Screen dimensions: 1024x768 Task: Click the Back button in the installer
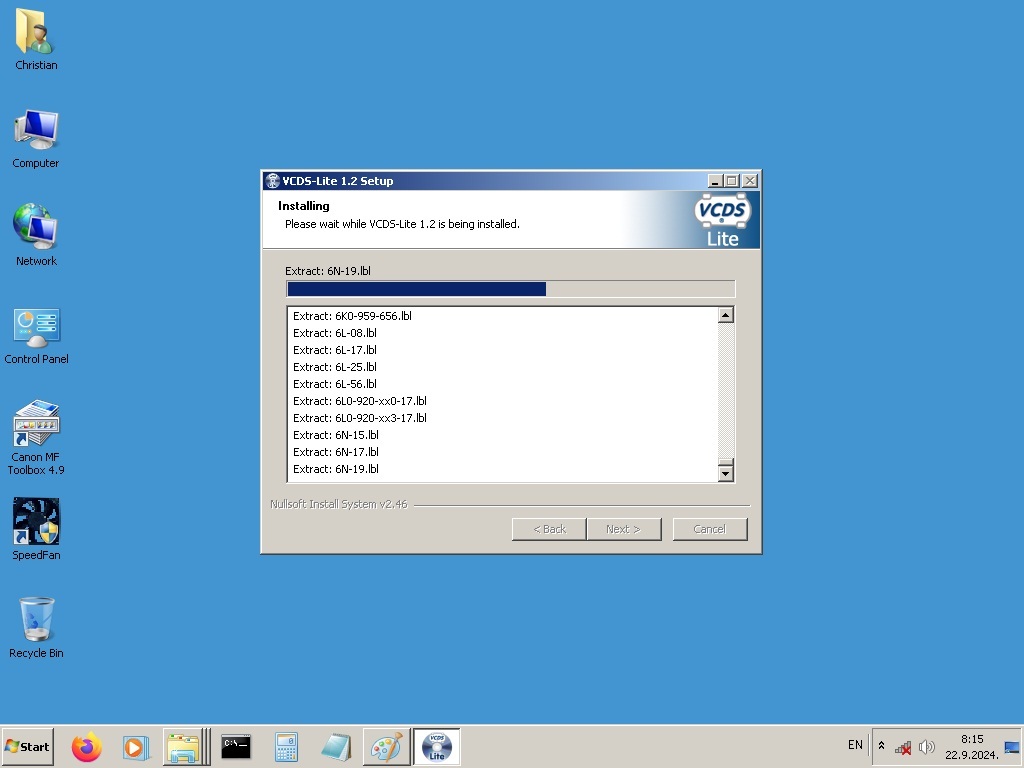549,529
